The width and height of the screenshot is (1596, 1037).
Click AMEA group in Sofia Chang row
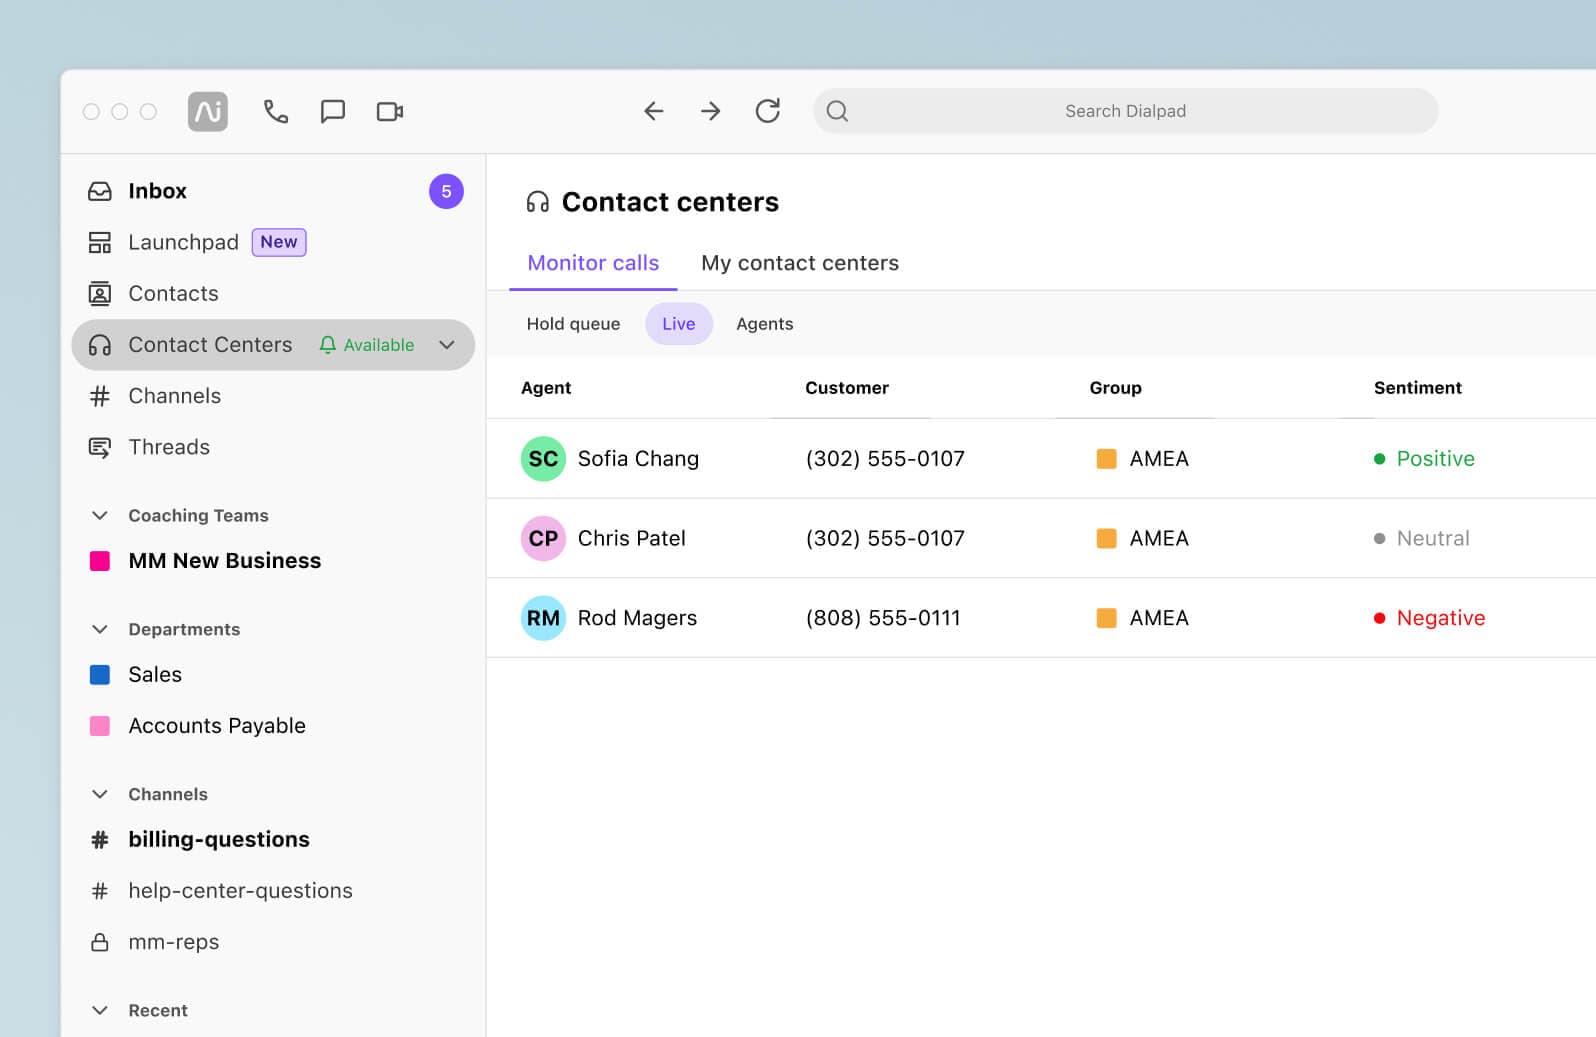pyautogui.click(x=1143, y=459)
